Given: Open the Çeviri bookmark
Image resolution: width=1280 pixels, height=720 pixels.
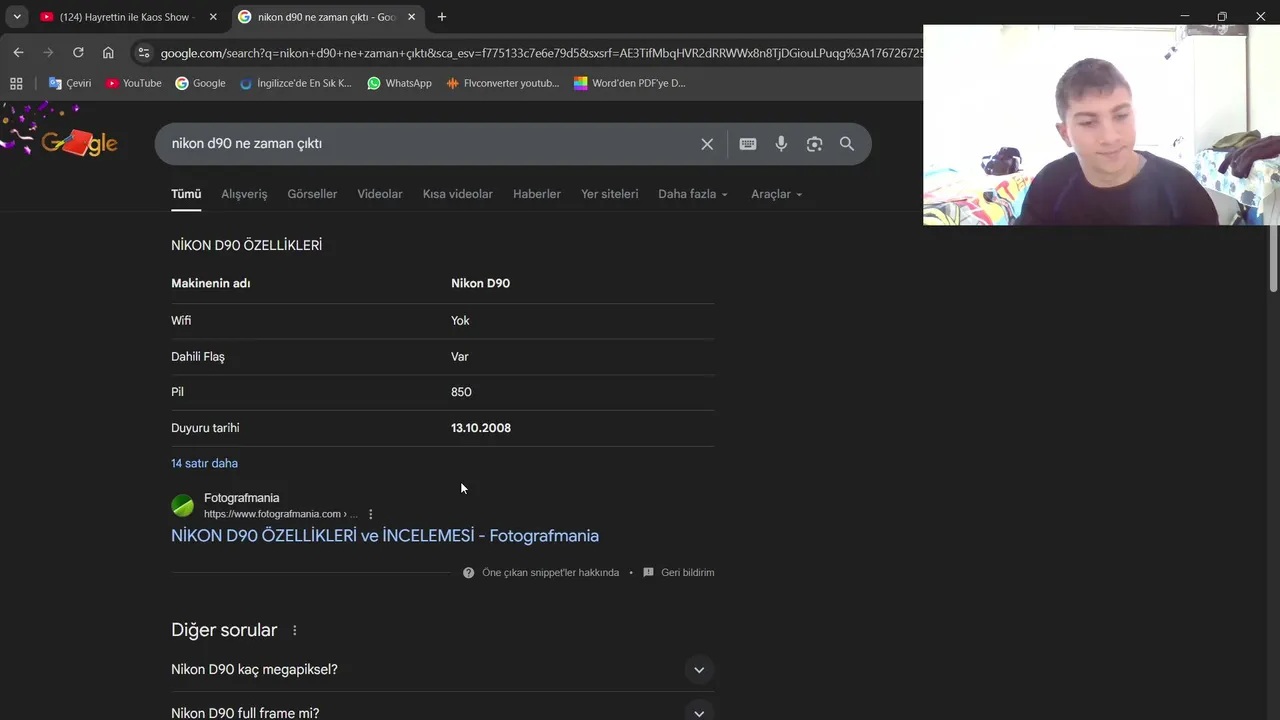Looking at the screenshot, I should click(x=70, y=83).
